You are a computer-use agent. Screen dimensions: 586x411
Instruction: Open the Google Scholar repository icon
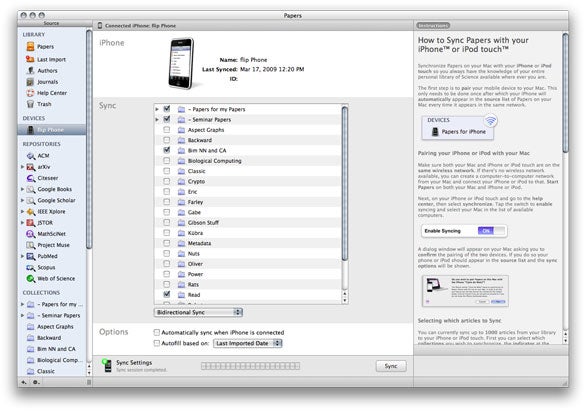pos(31,200)
